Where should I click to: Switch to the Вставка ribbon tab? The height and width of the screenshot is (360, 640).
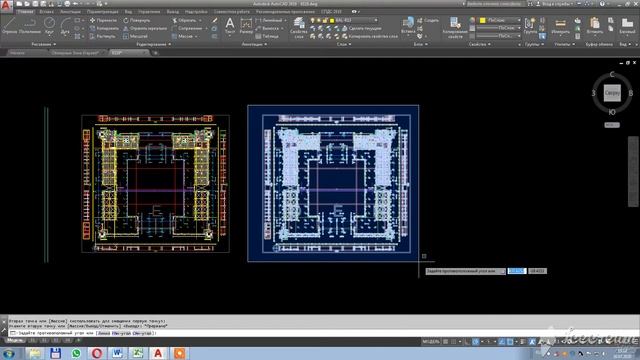coord(47,12)
